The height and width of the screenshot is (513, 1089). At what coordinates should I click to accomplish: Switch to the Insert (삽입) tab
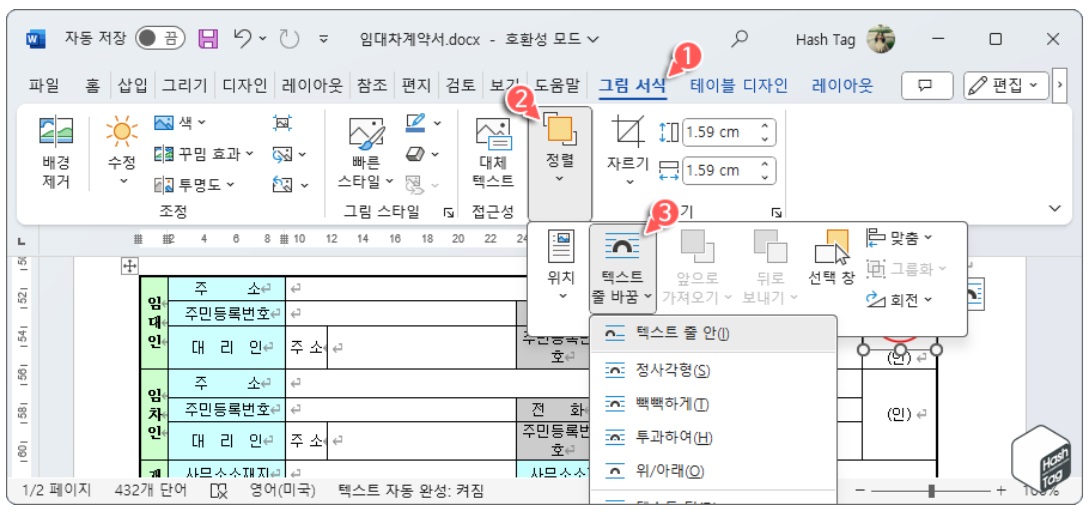tap(133, 86)
